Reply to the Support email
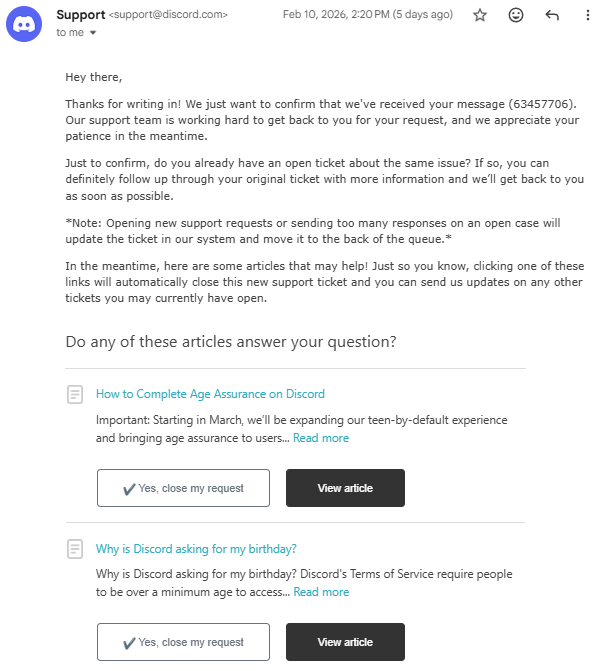The width and height of the screenshot is (601, 671). [x=552, y=15]
